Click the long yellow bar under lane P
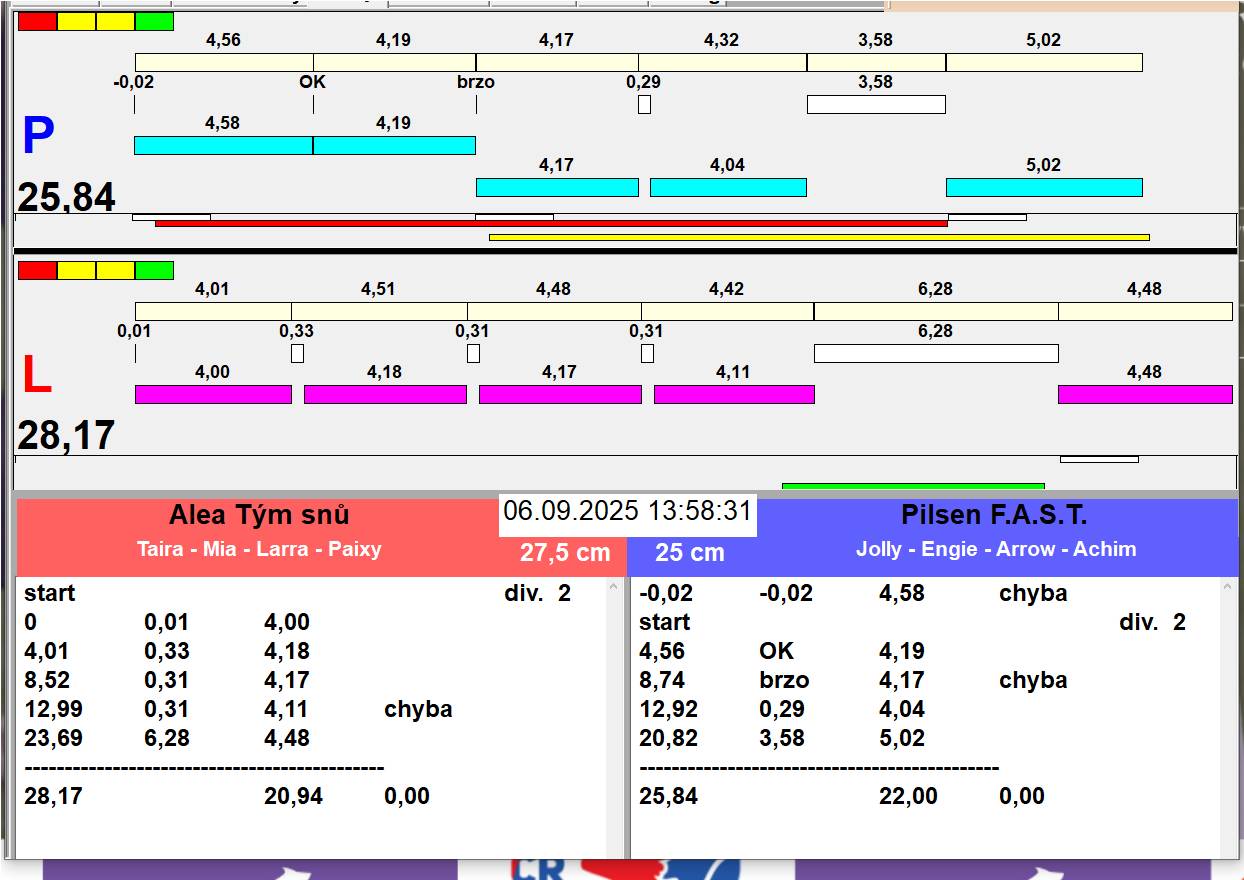Image resolution: width=1244 pixels, height=880 pixels. 819,237
